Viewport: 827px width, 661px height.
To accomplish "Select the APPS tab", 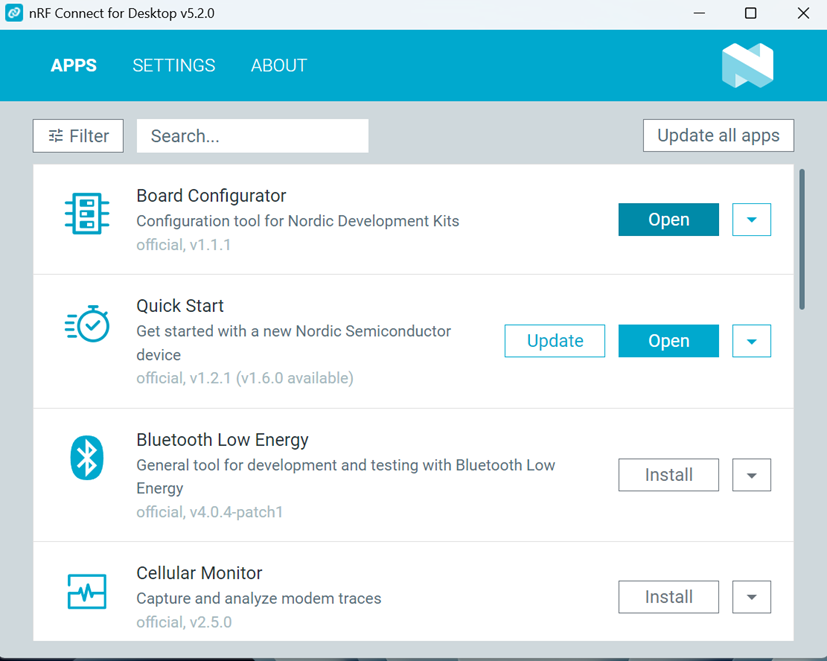I will click(74, 66).
